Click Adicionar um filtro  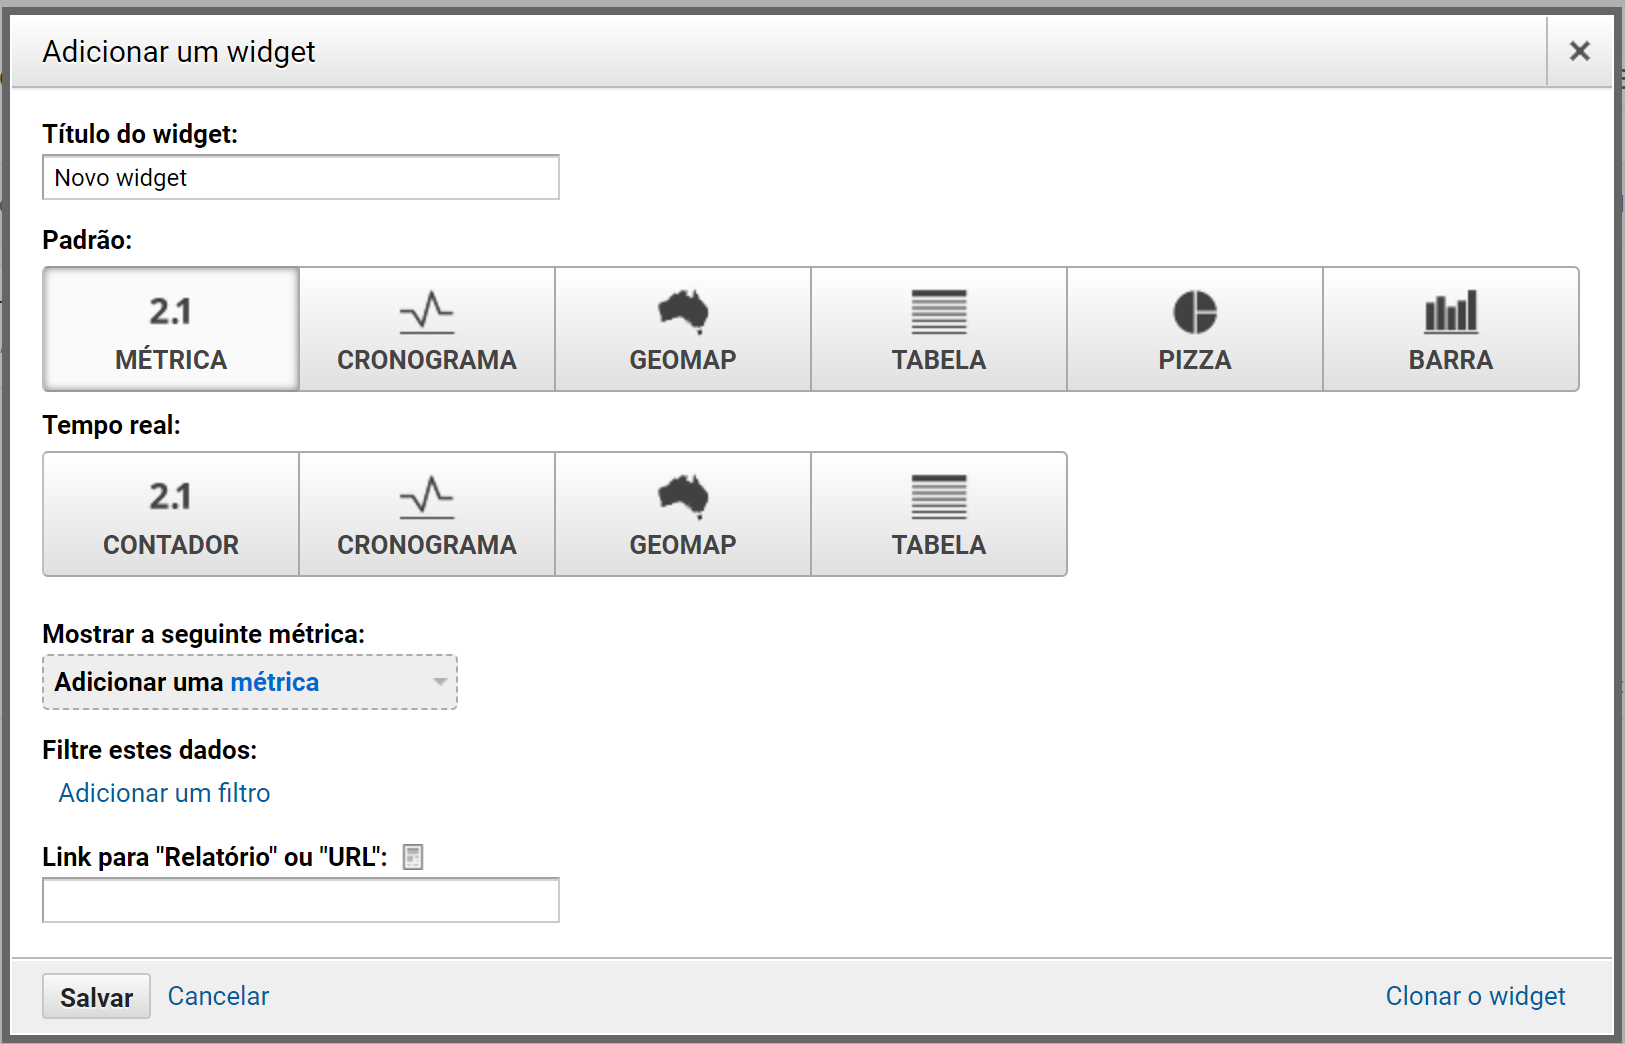(x=163, y=792)
